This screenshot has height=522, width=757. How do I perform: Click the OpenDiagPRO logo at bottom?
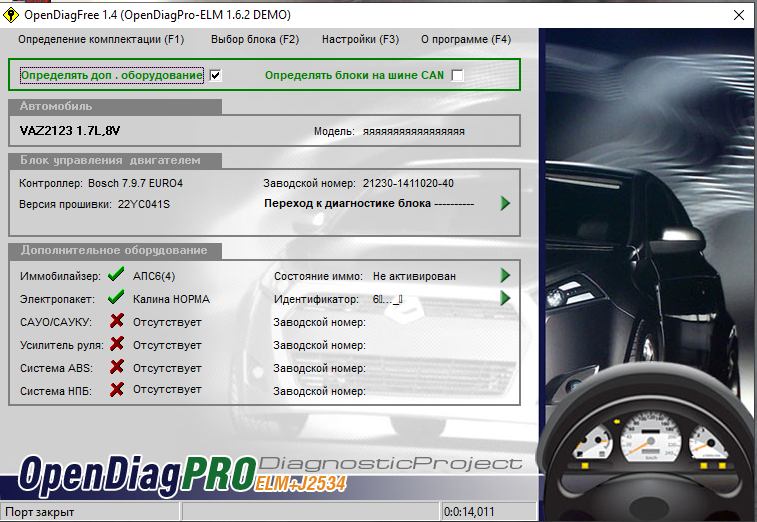[135, 473]
